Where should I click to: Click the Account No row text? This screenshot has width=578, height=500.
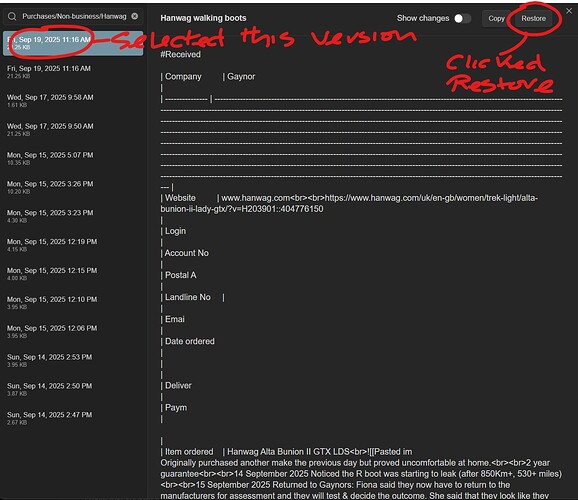pyautogui.click(x=187, y=253)
